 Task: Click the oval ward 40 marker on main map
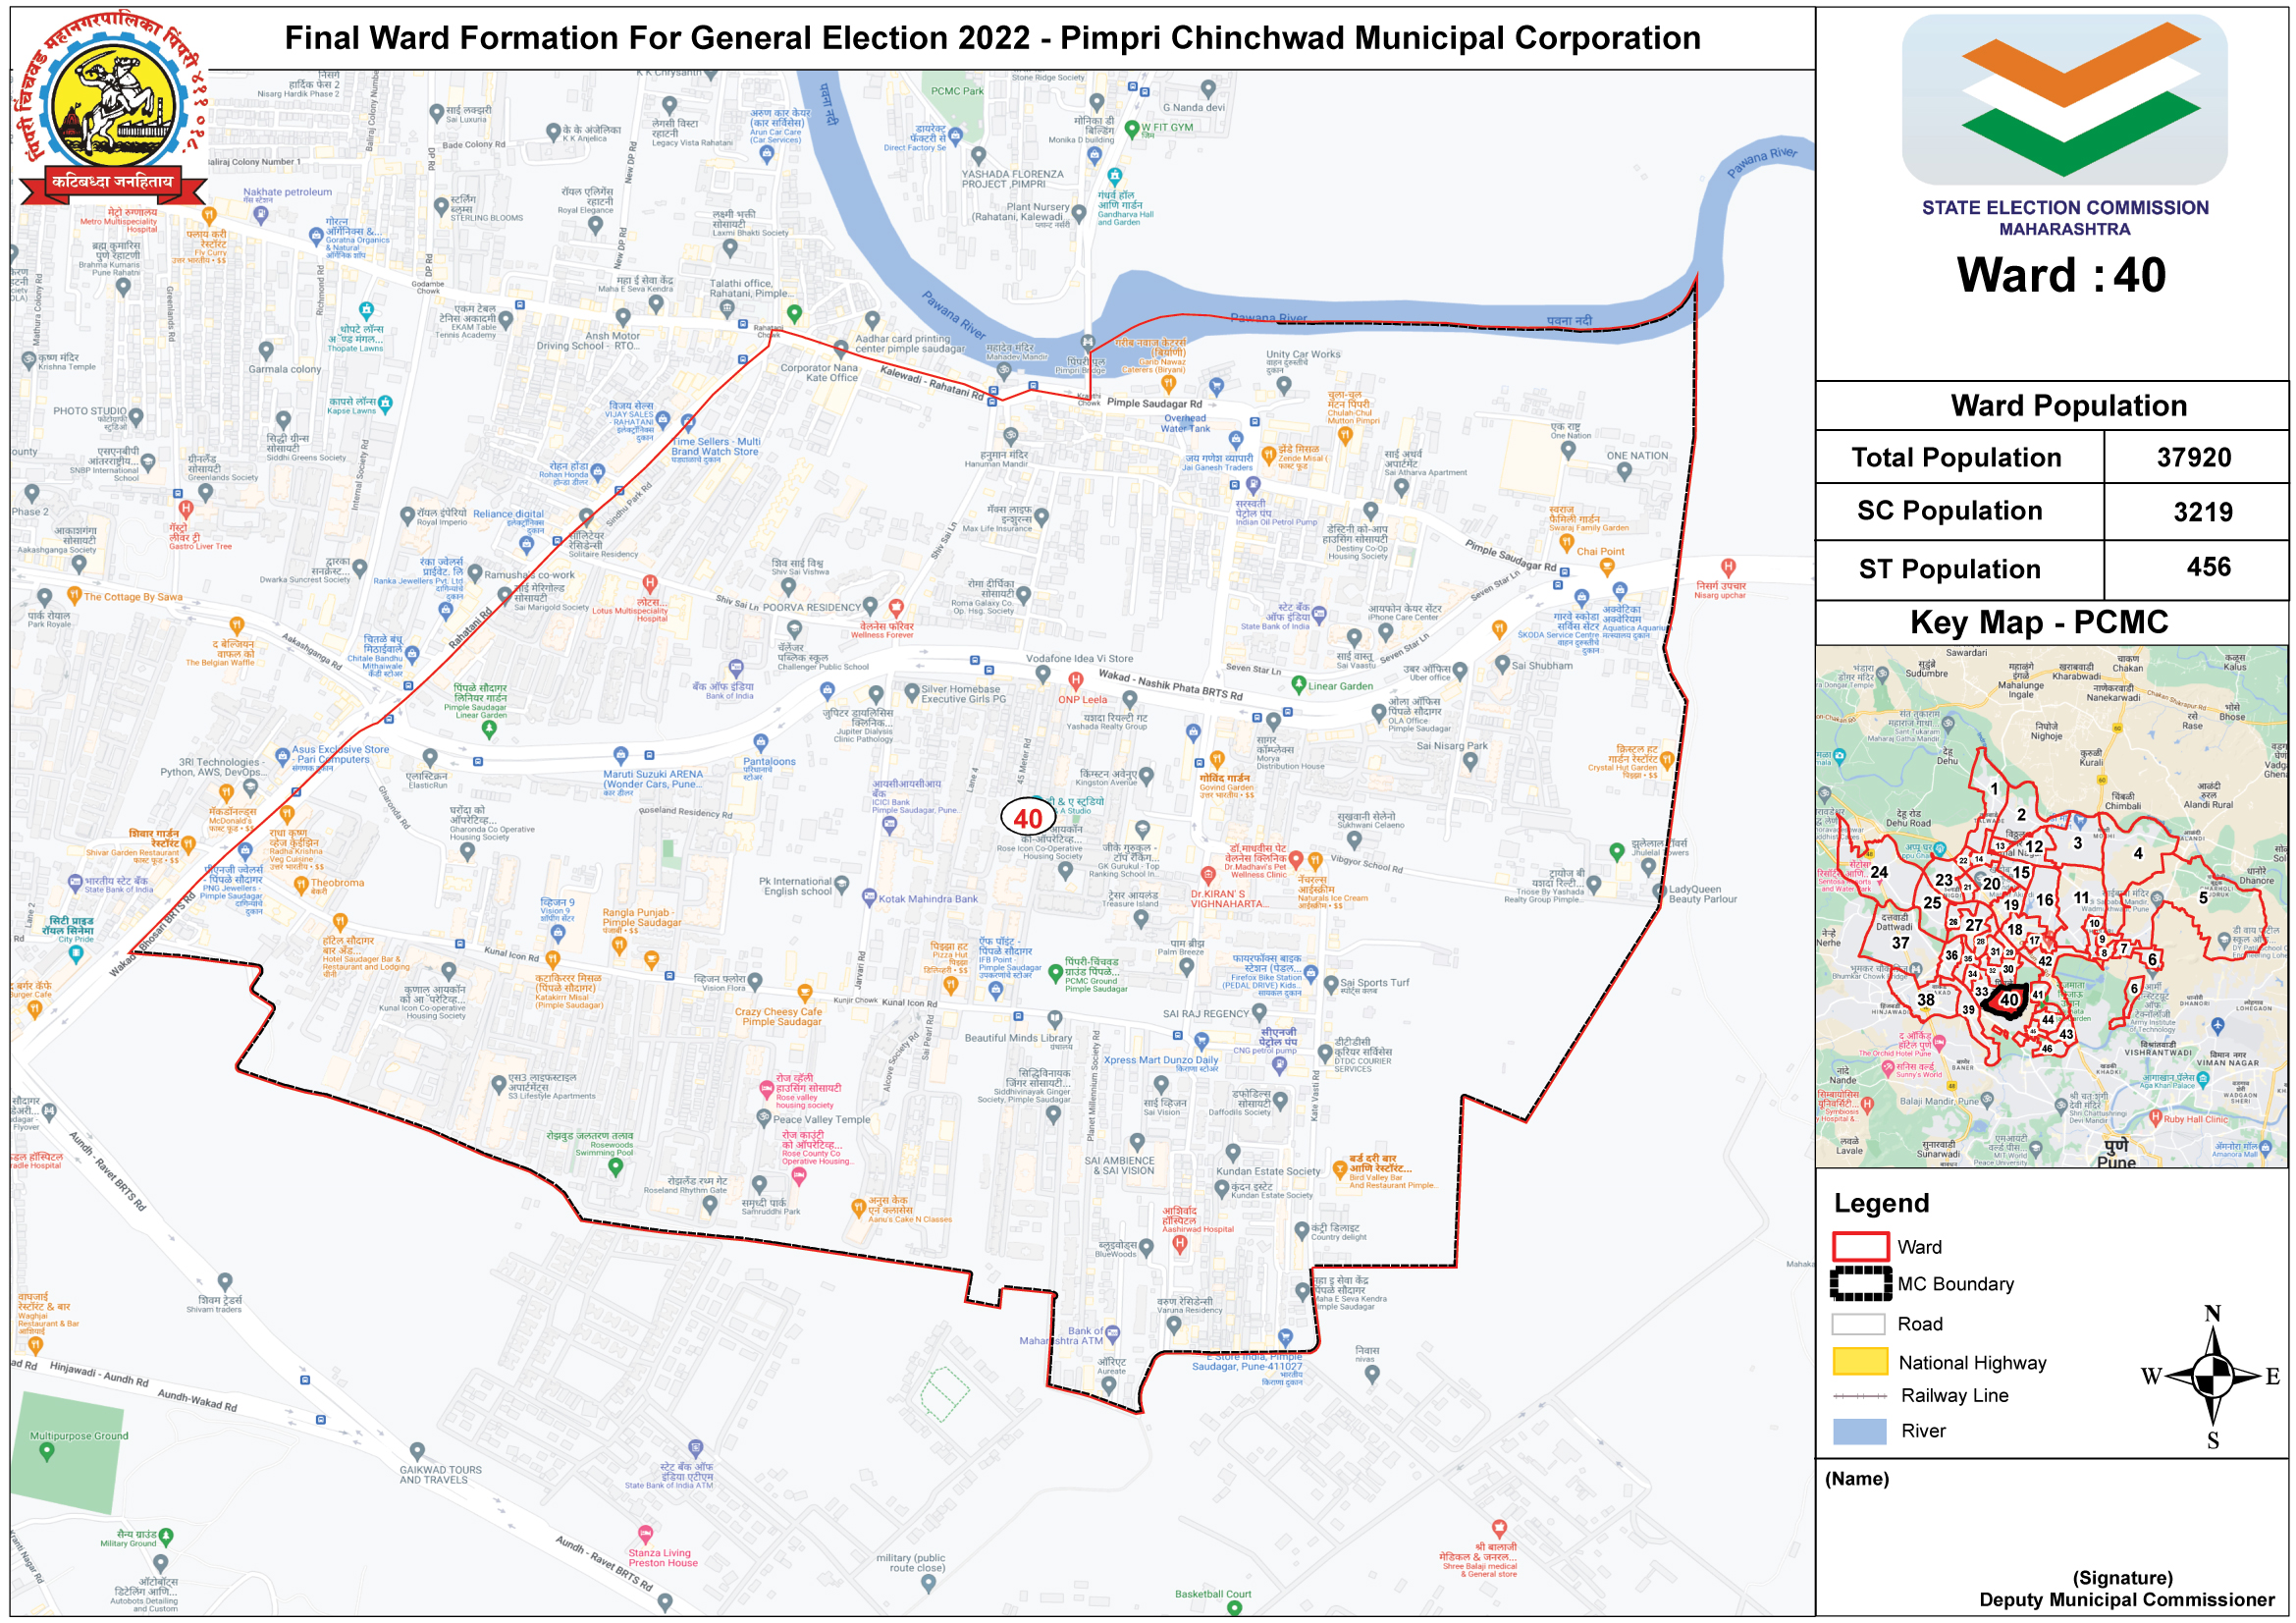[x=1028, y=818]
